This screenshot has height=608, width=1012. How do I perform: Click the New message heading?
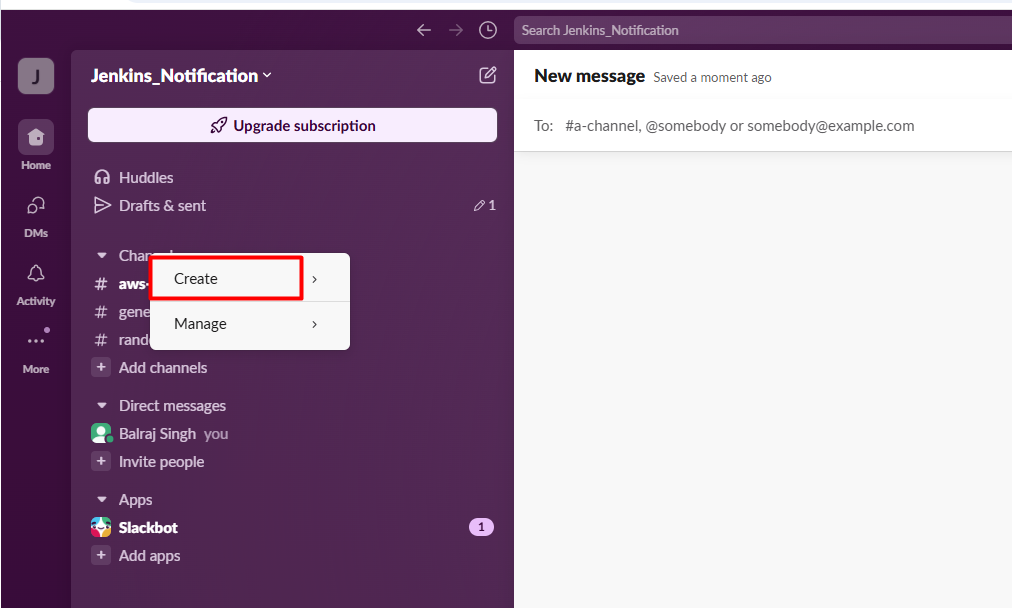589,76
